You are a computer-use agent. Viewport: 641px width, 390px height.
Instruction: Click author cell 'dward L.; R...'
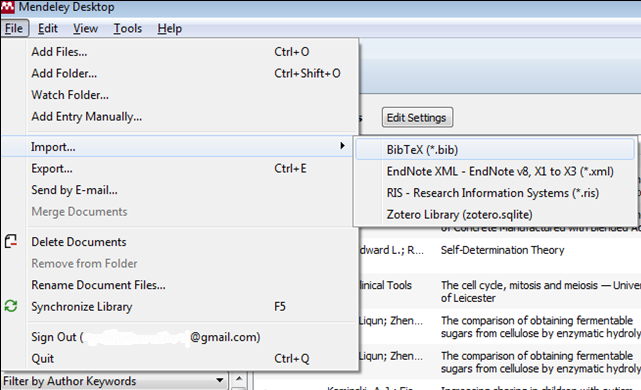[391, 250]
